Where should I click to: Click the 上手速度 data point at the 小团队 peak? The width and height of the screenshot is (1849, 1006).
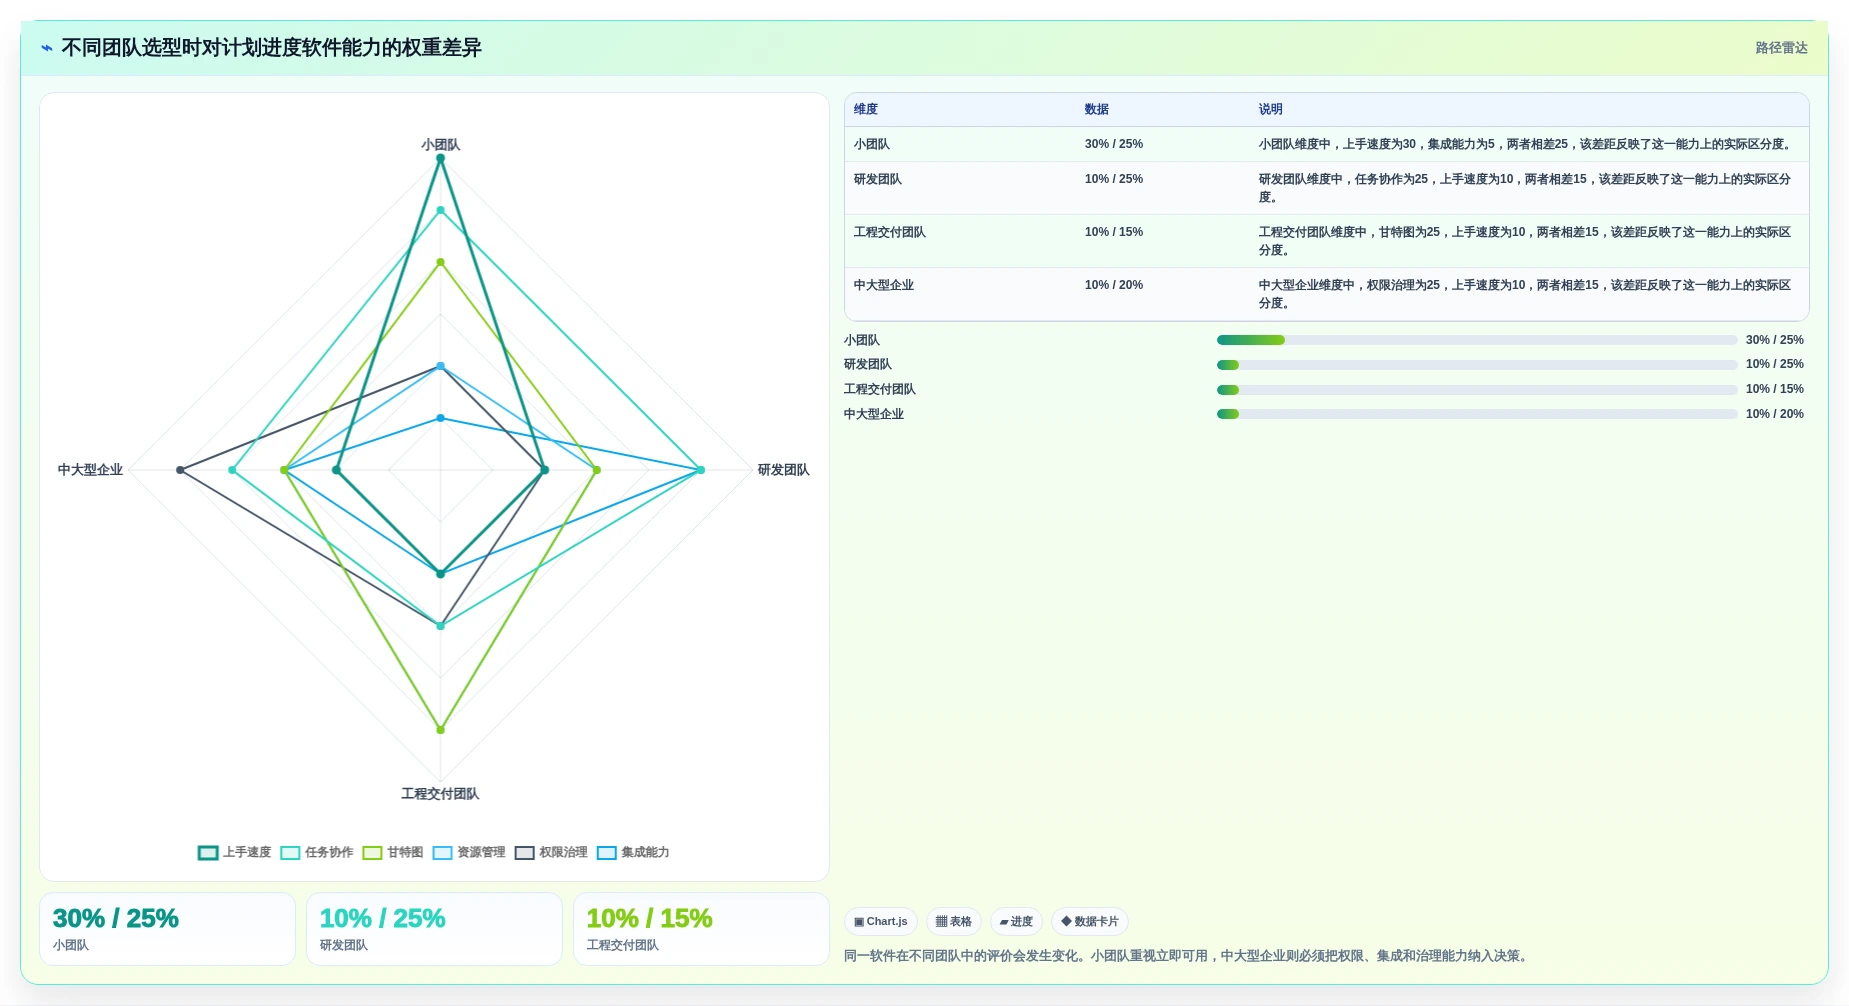(440, 158)
